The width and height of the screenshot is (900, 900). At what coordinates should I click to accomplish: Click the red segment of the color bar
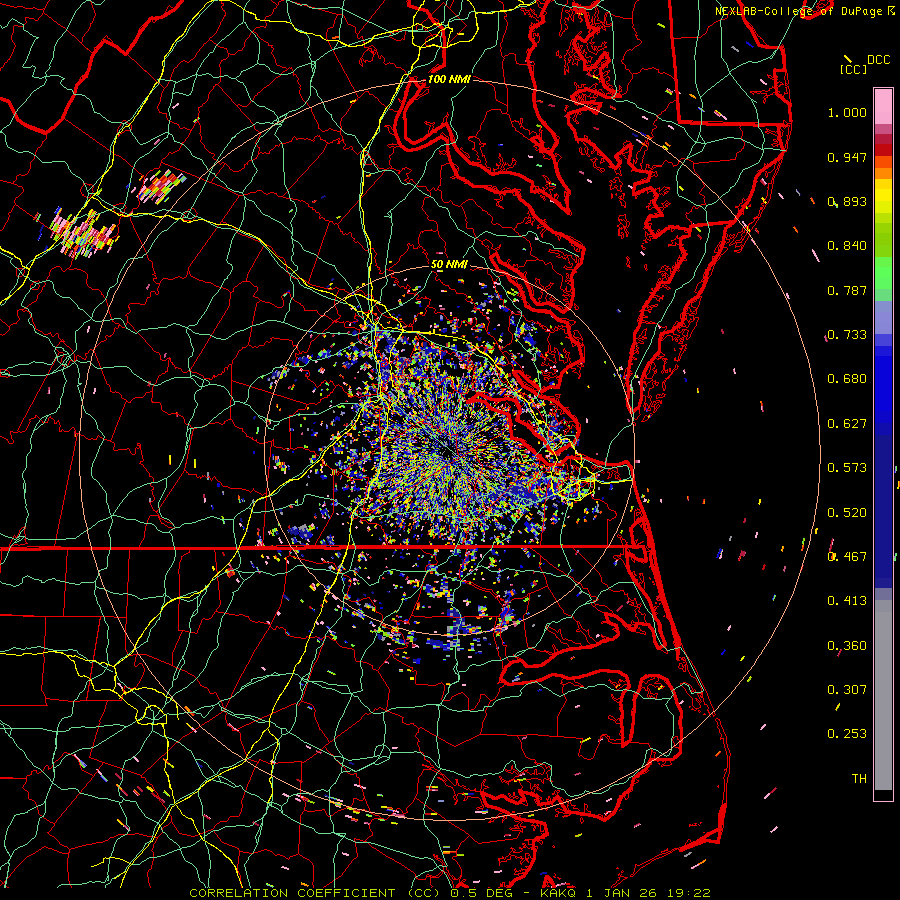point(883,149)
